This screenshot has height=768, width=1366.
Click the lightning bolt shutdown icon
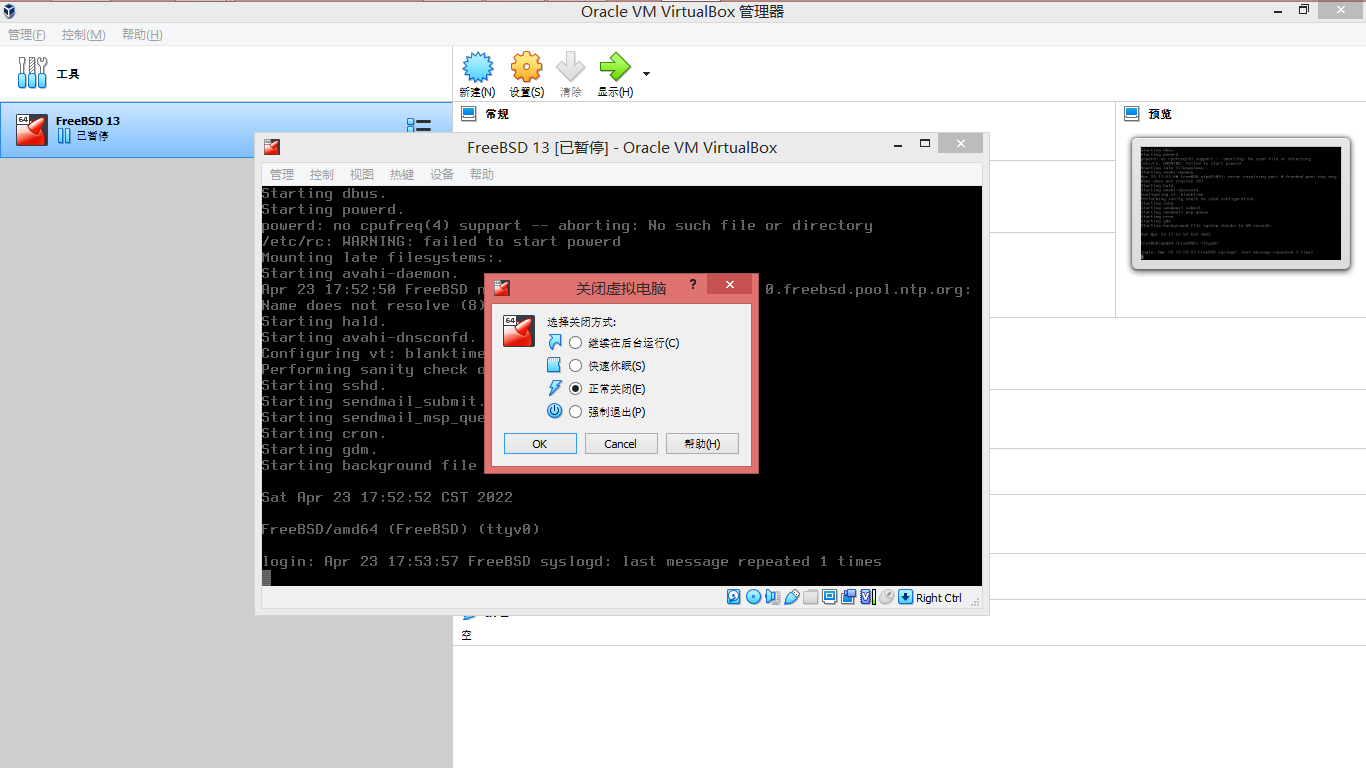(x=555, y=388)
